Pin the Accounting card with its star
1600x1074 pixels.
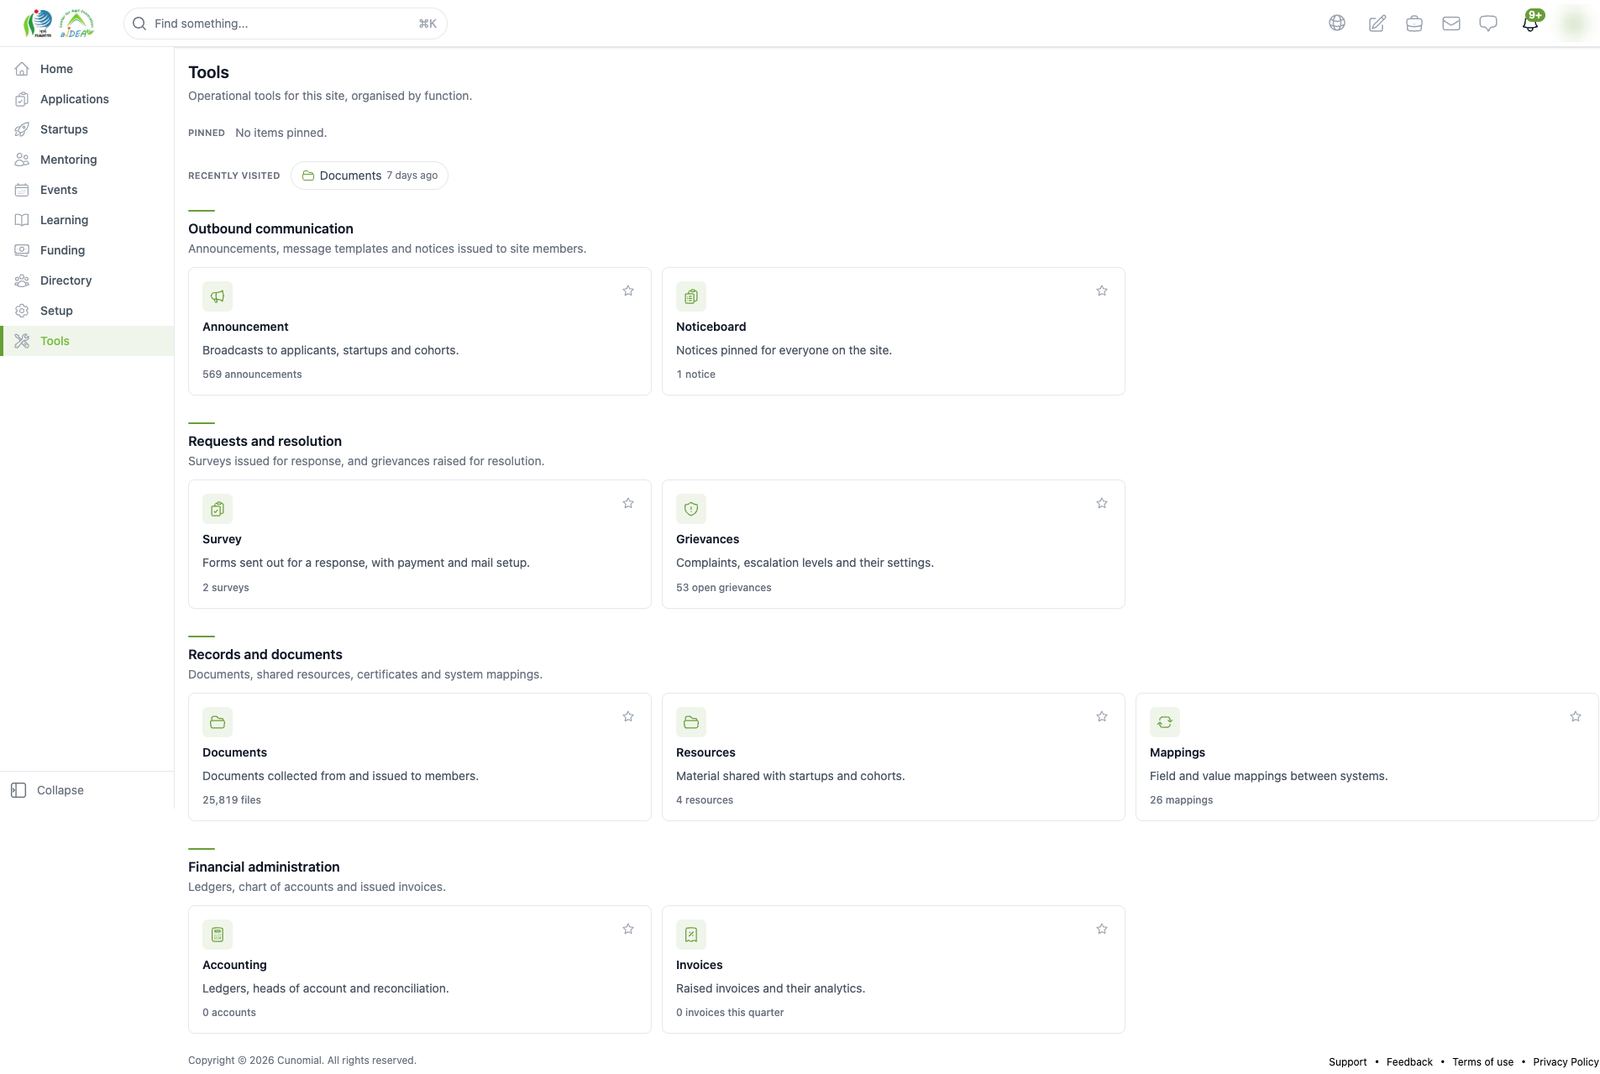(x=628, y=929)
